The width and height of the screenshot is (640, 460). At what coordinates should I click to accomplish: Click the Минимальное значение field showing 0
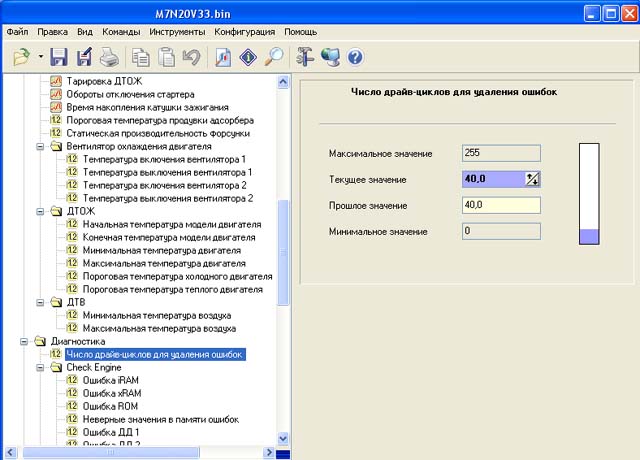(x=501, y=231)
